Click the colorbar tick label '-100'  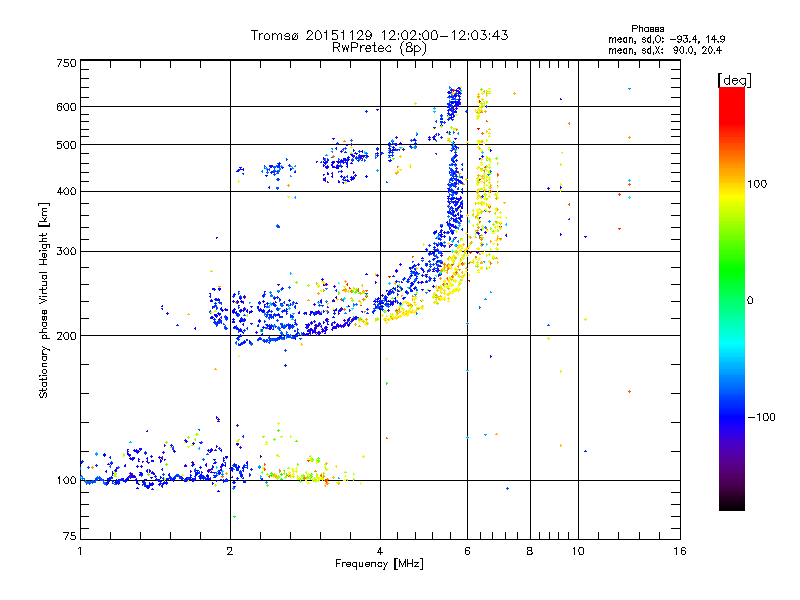click(761, 417)
